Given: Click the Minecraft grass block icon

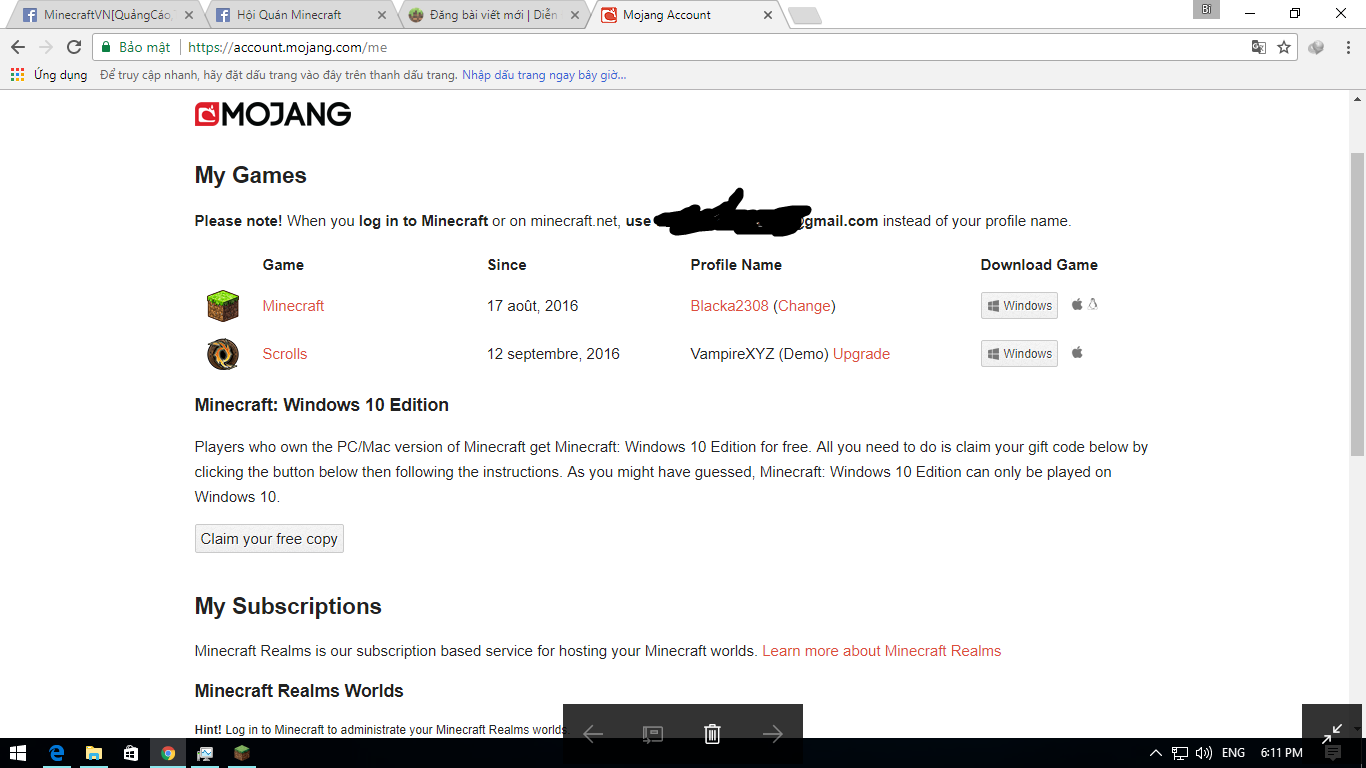Looking at the screenshot, I should [x=223, y=306].
